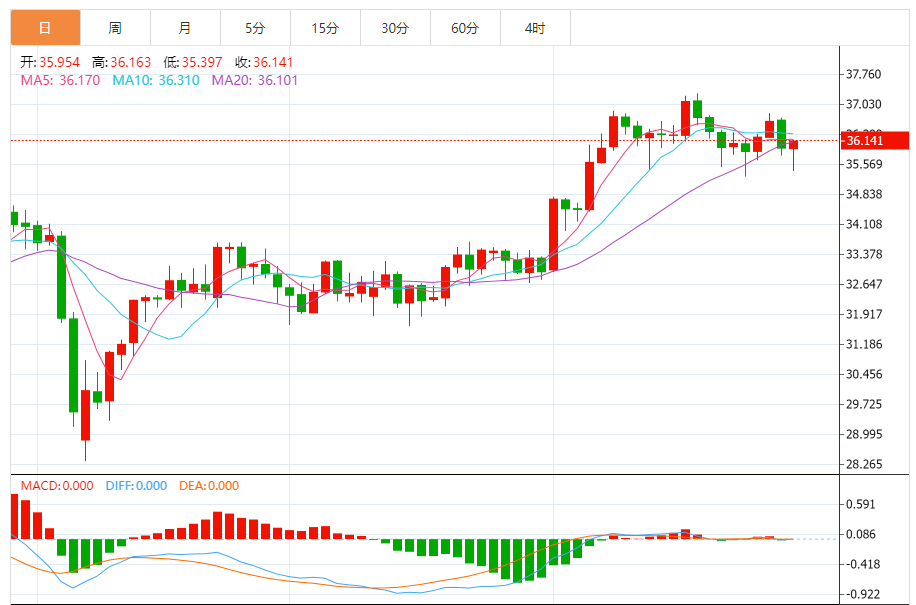916x605 pixels.
Task: Click the 高:36.163 high price value
Action: pos(122,62)
